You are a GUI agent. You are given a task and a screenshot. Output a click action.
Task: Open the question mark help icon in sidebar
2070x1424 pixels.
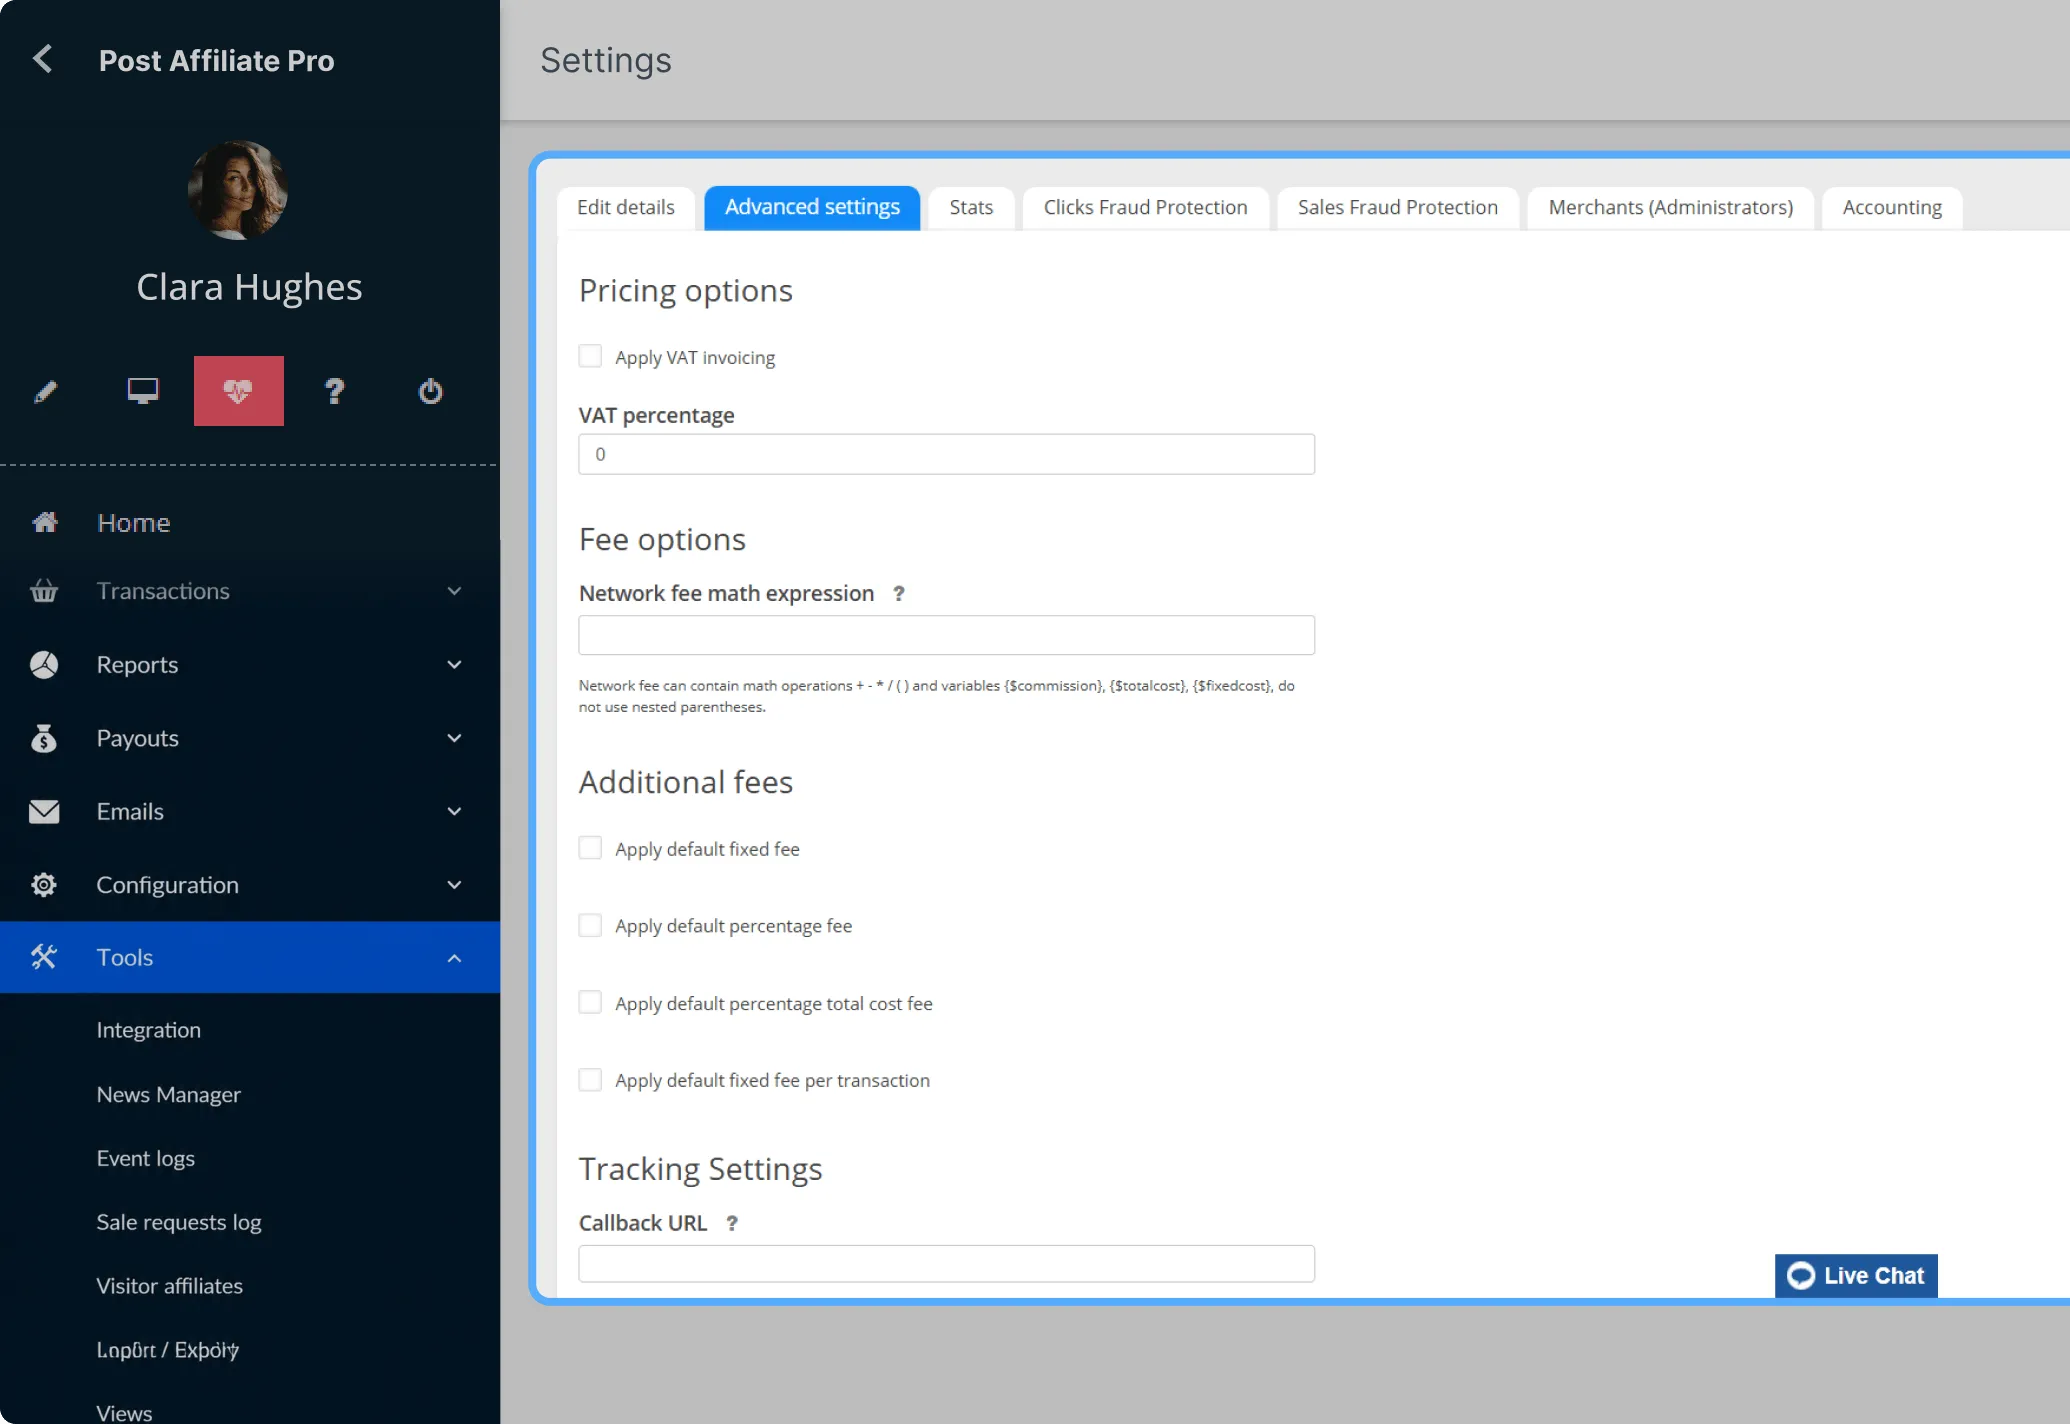335,391
